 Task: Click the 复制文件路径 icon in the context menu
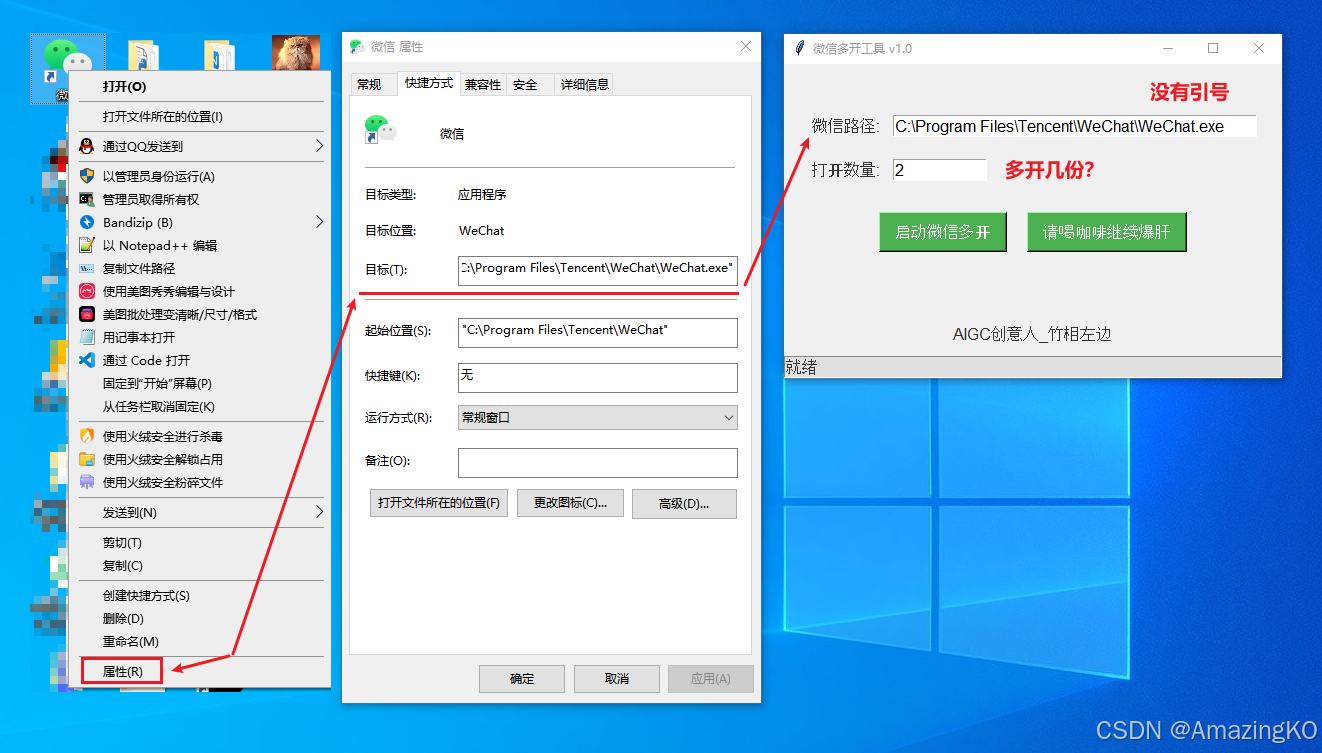pos(87,268)
